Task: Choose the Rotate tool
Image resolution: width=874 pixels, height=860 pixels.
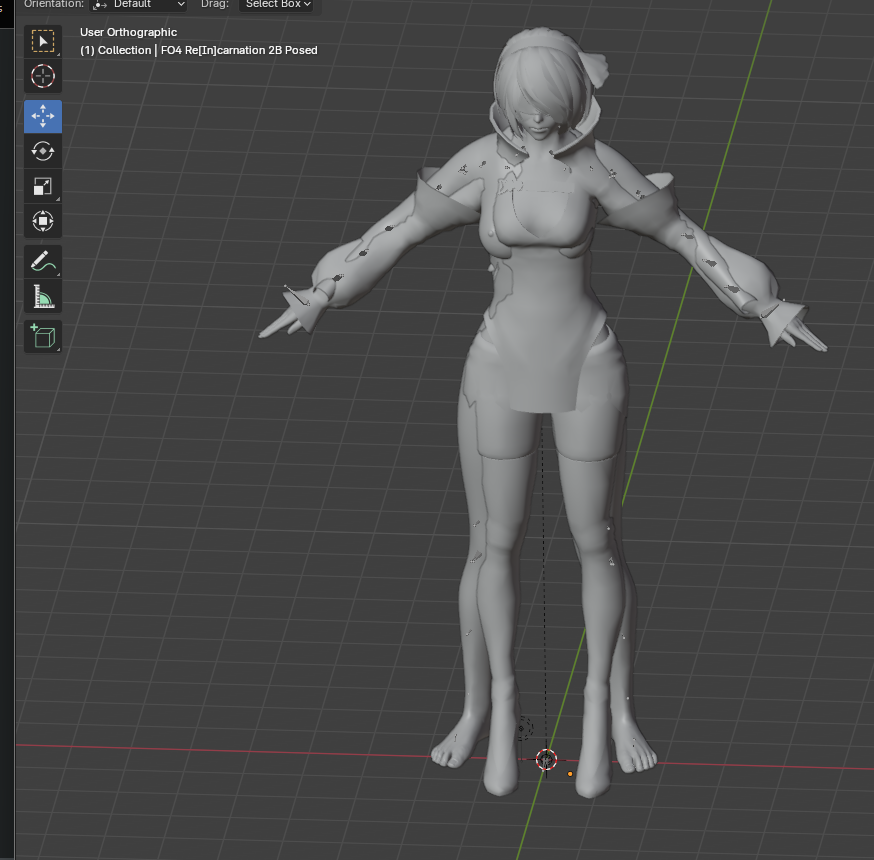Action: point(43,151)
